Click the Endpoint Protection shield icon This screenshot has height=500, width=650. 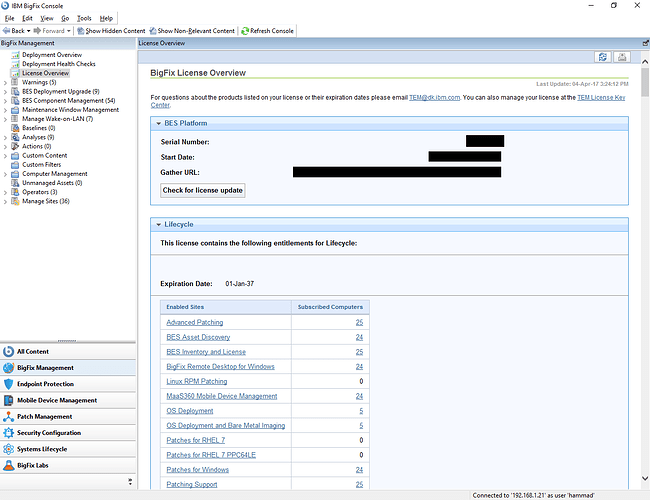[x=8, y=384]
